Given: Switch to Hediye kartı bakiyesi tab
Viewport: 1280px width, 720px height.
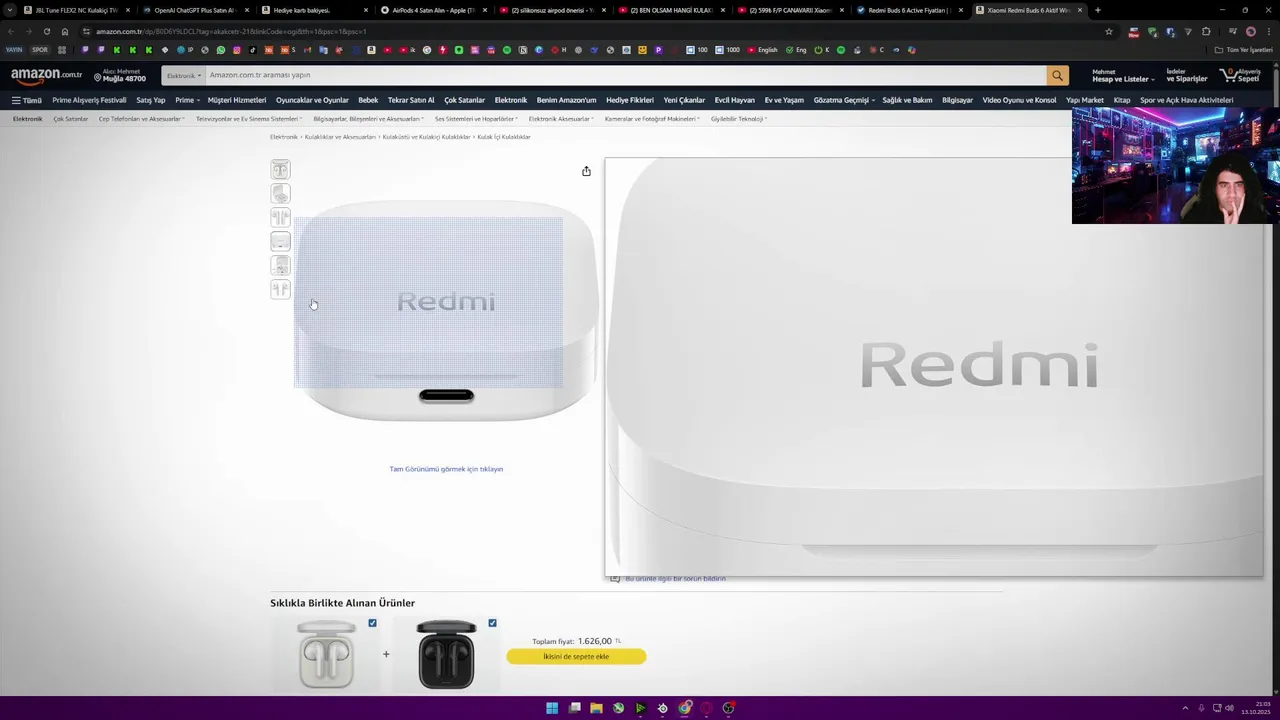Looking at the screenshot, I should (x=313, y=10).
